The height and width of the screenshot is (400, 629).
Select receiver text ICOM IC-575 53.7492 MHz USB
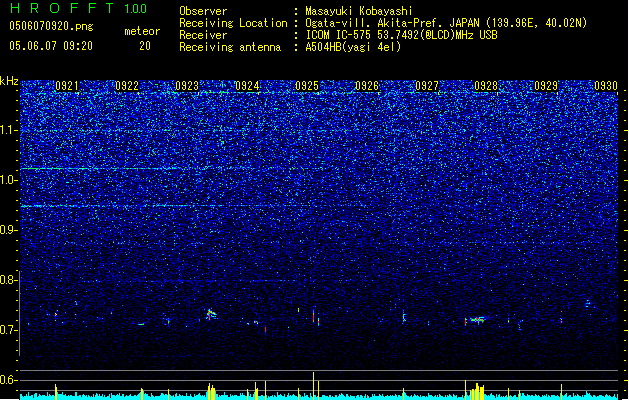click(401, 35)
